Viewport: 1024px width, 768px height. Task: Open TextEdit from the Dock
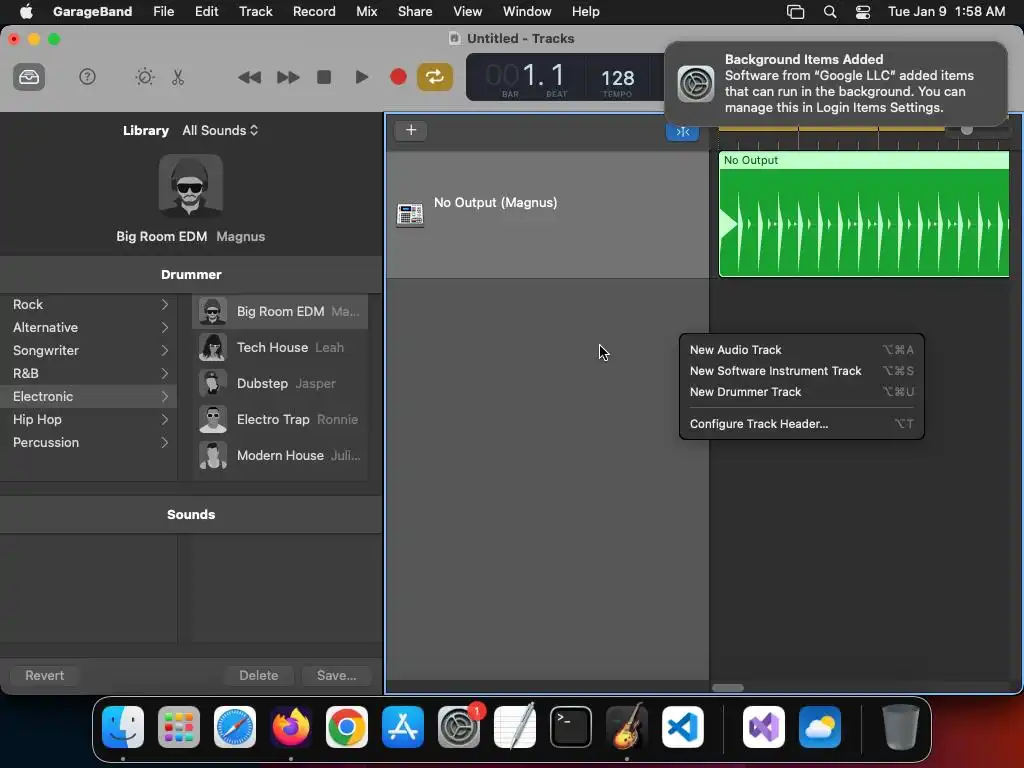[x=515, y=727]
